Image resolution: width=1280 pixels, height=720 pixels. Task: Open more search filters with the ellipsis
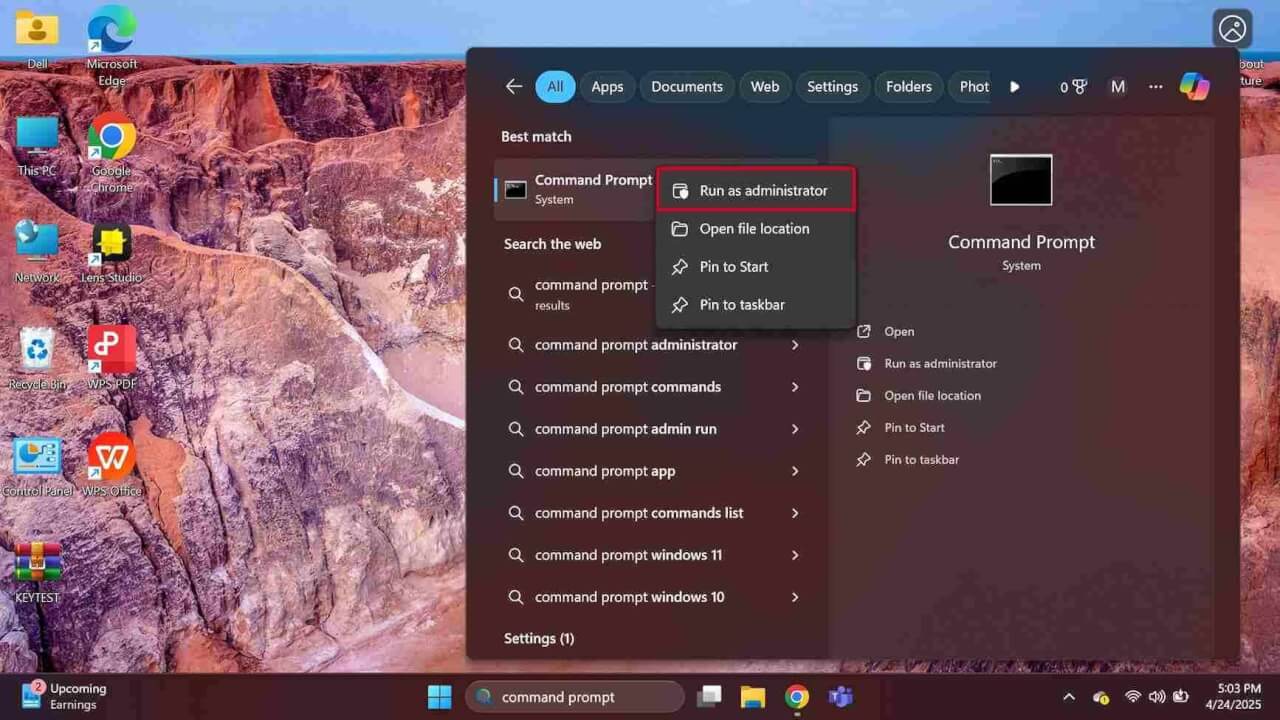click(x=1155, y=87)
